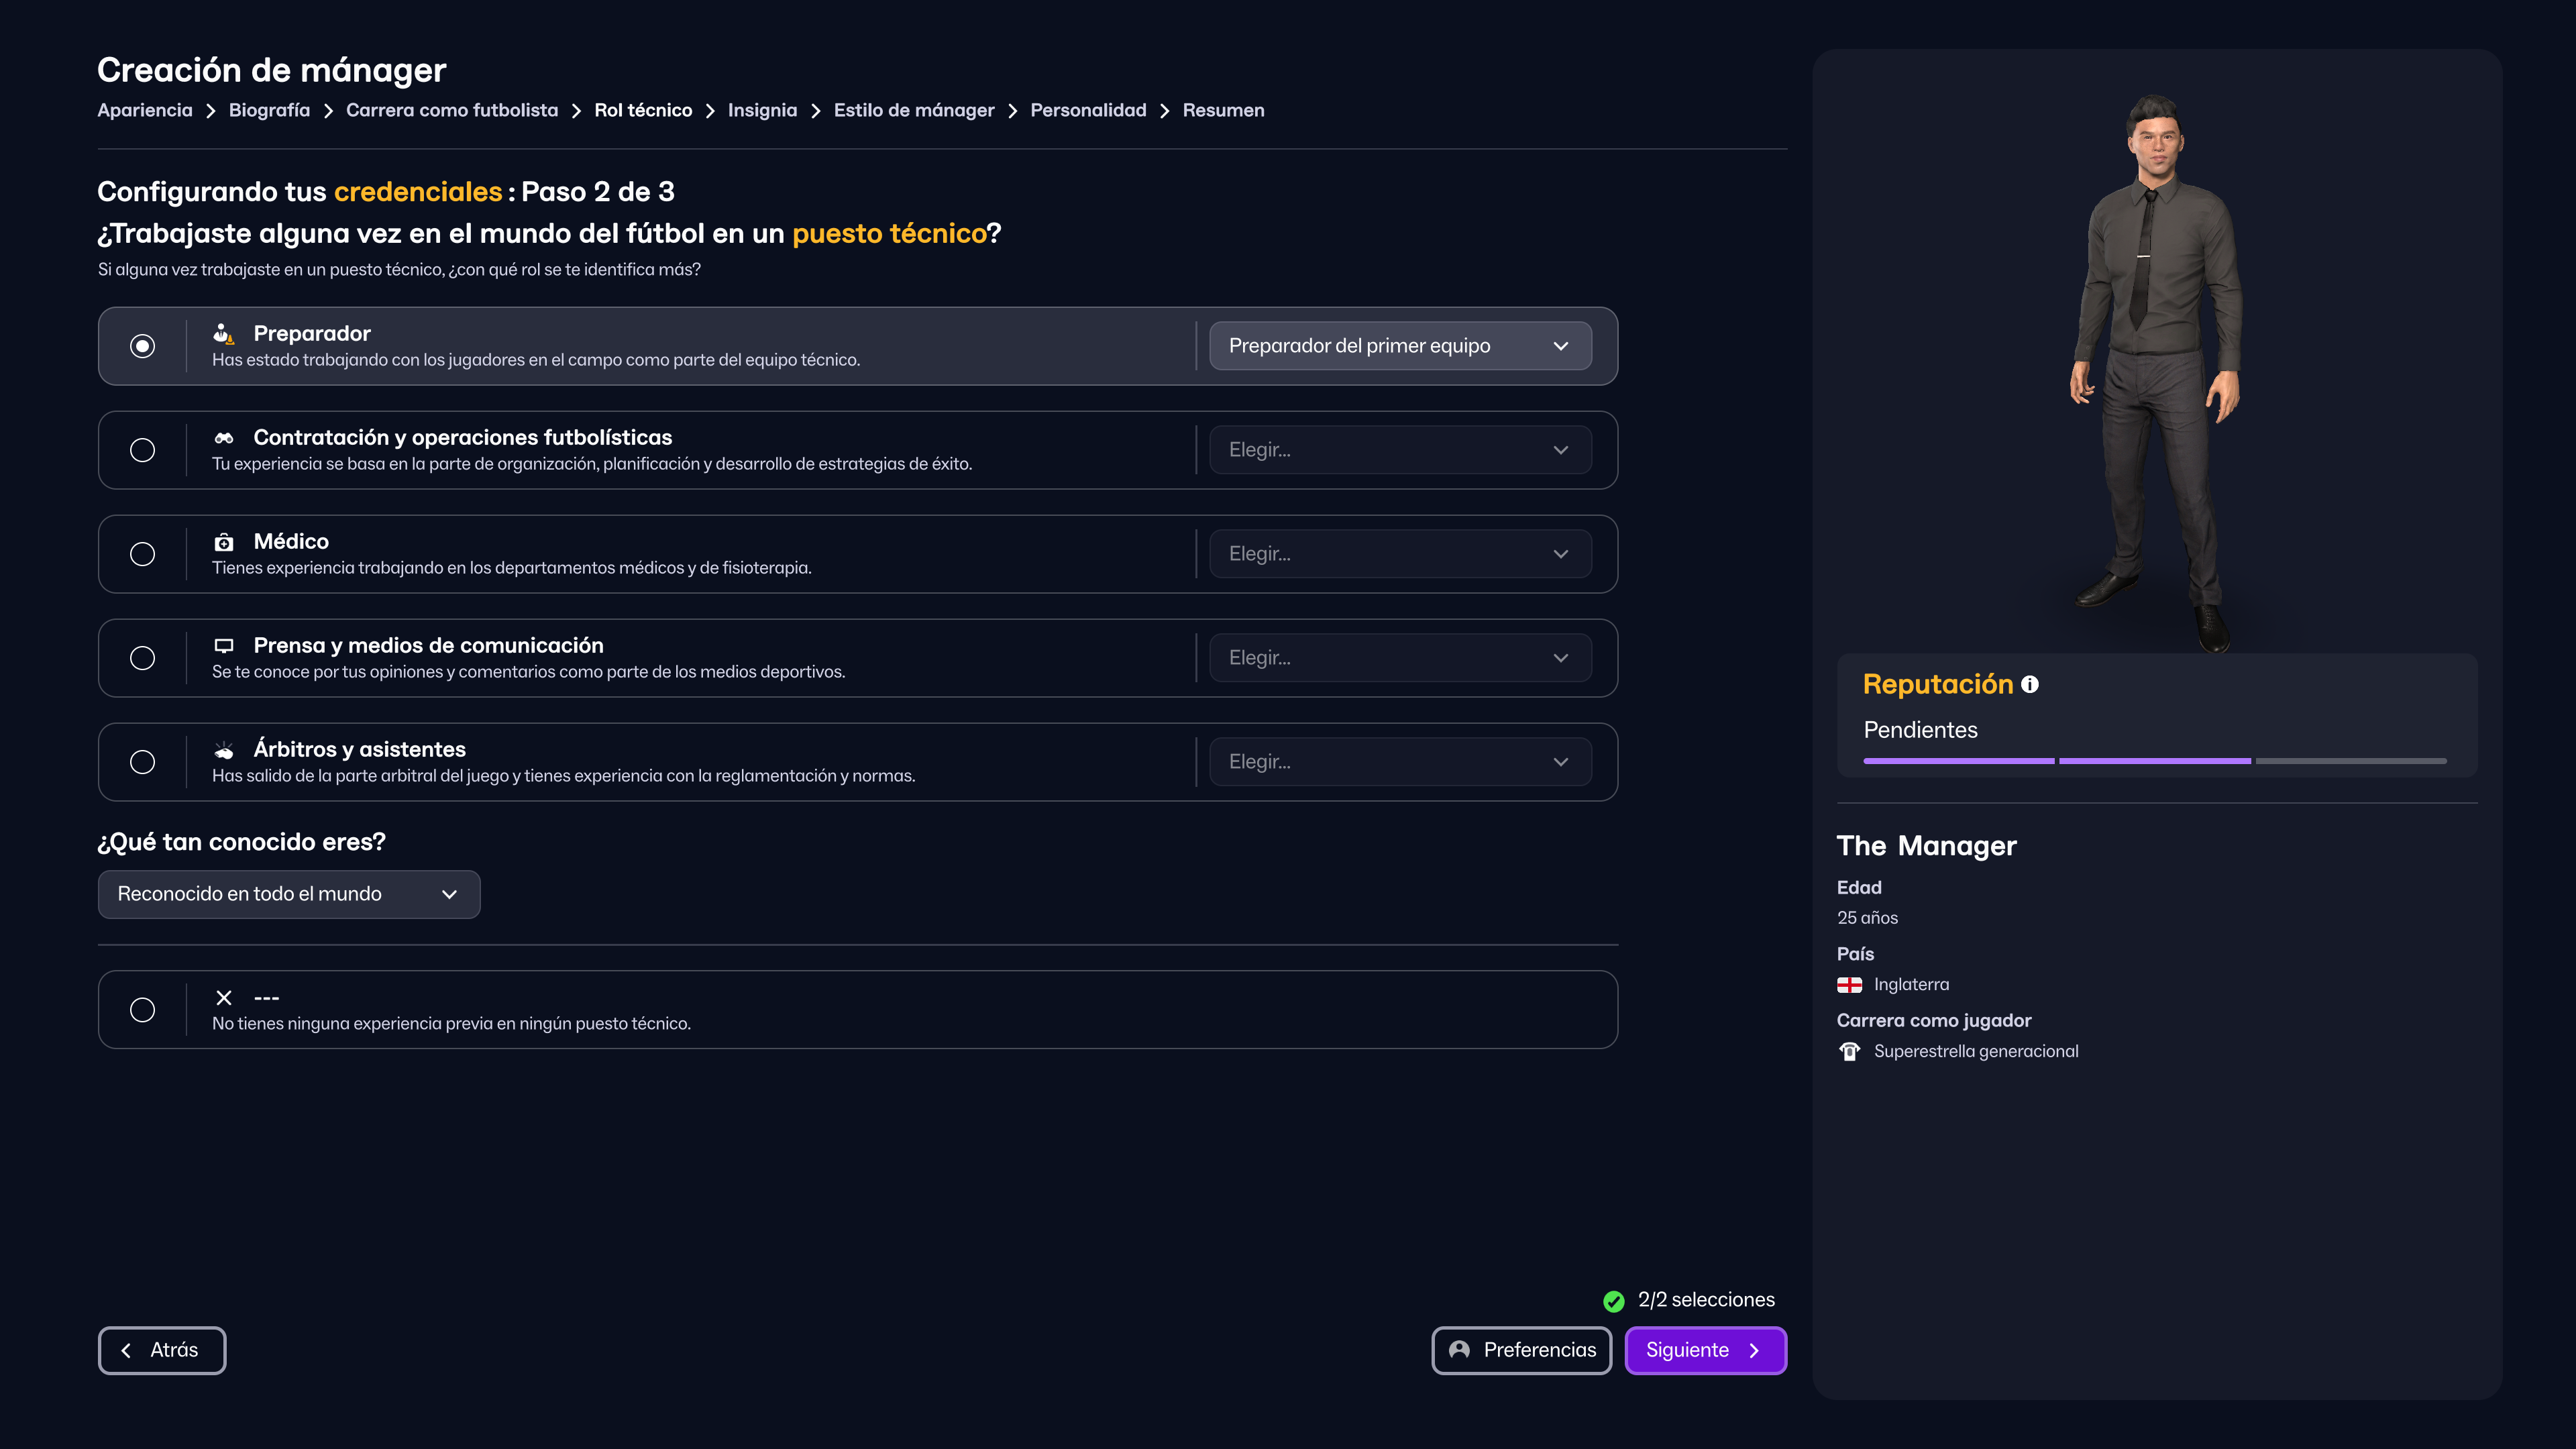Click the Árbitros whistle icon

(x=223, y=750)
